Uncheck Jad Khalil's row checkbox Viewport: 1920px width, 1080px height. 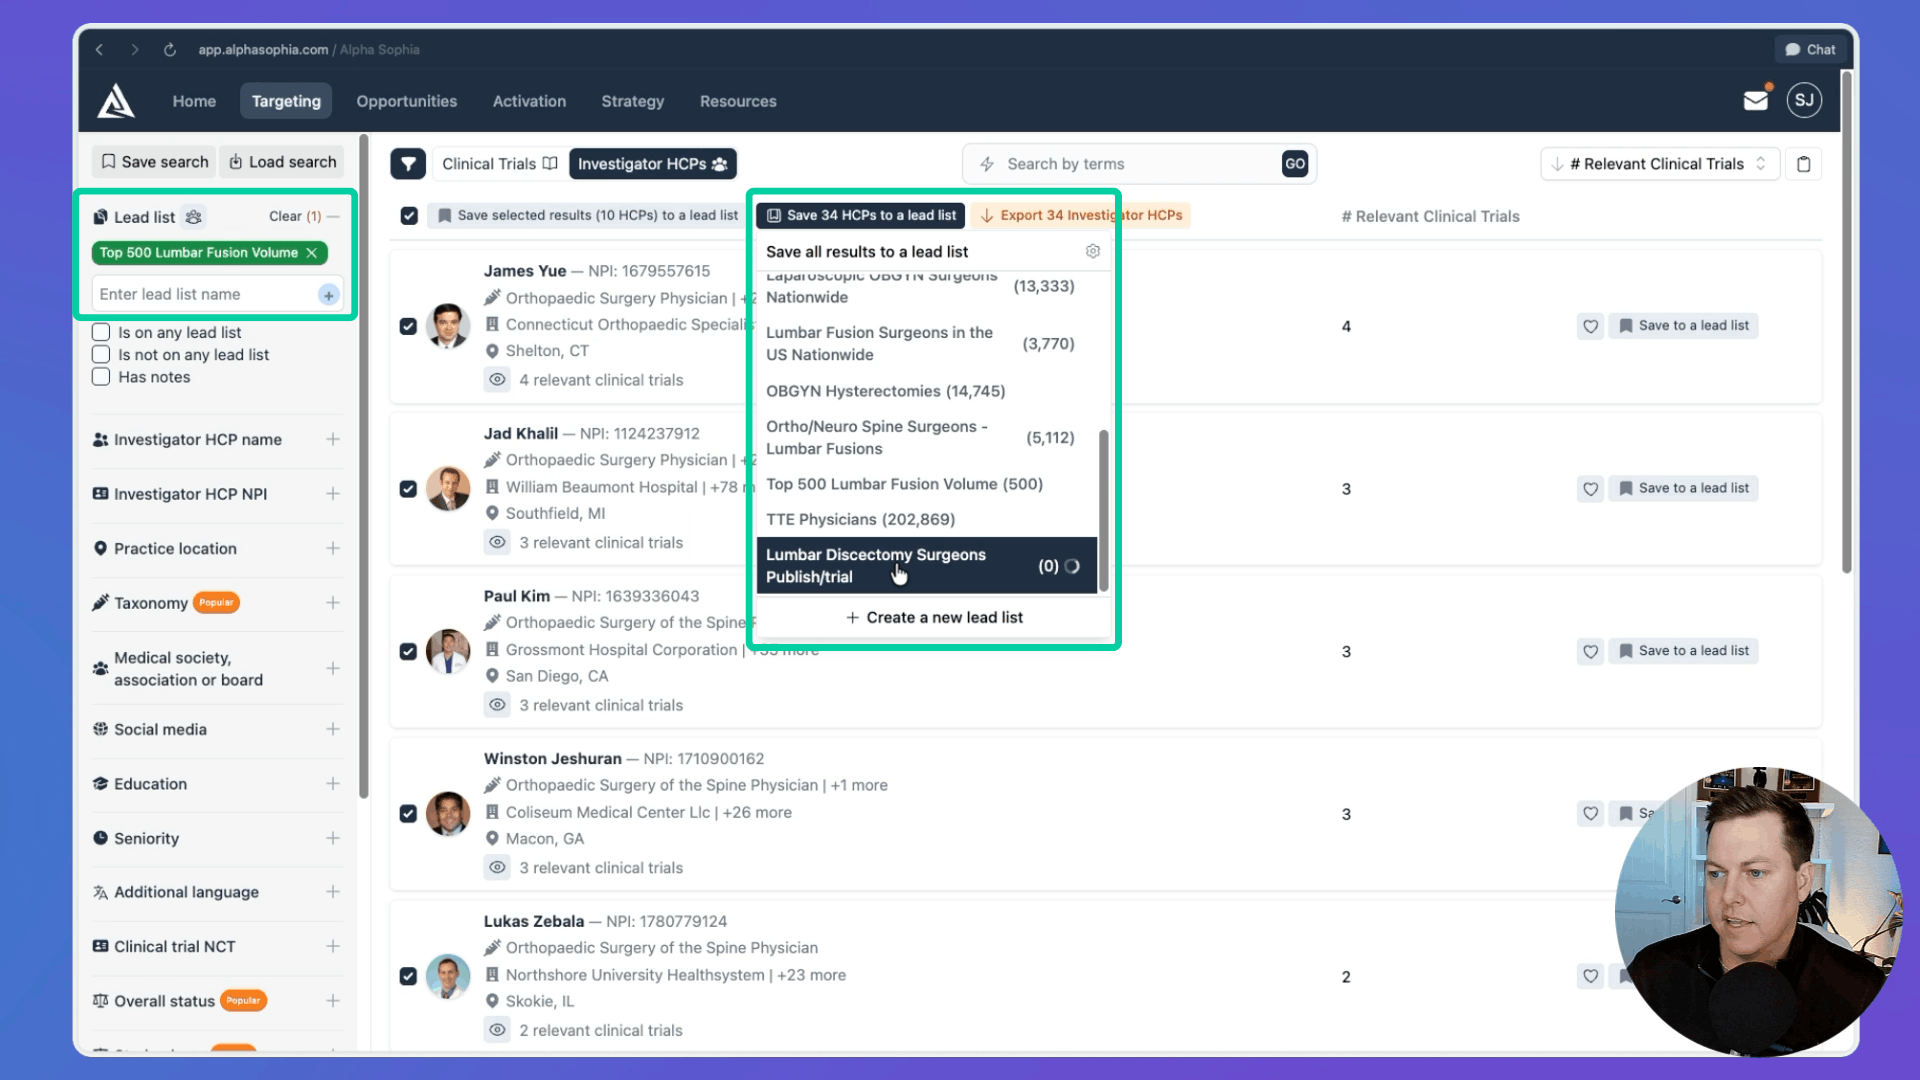(x=408, y=489)
